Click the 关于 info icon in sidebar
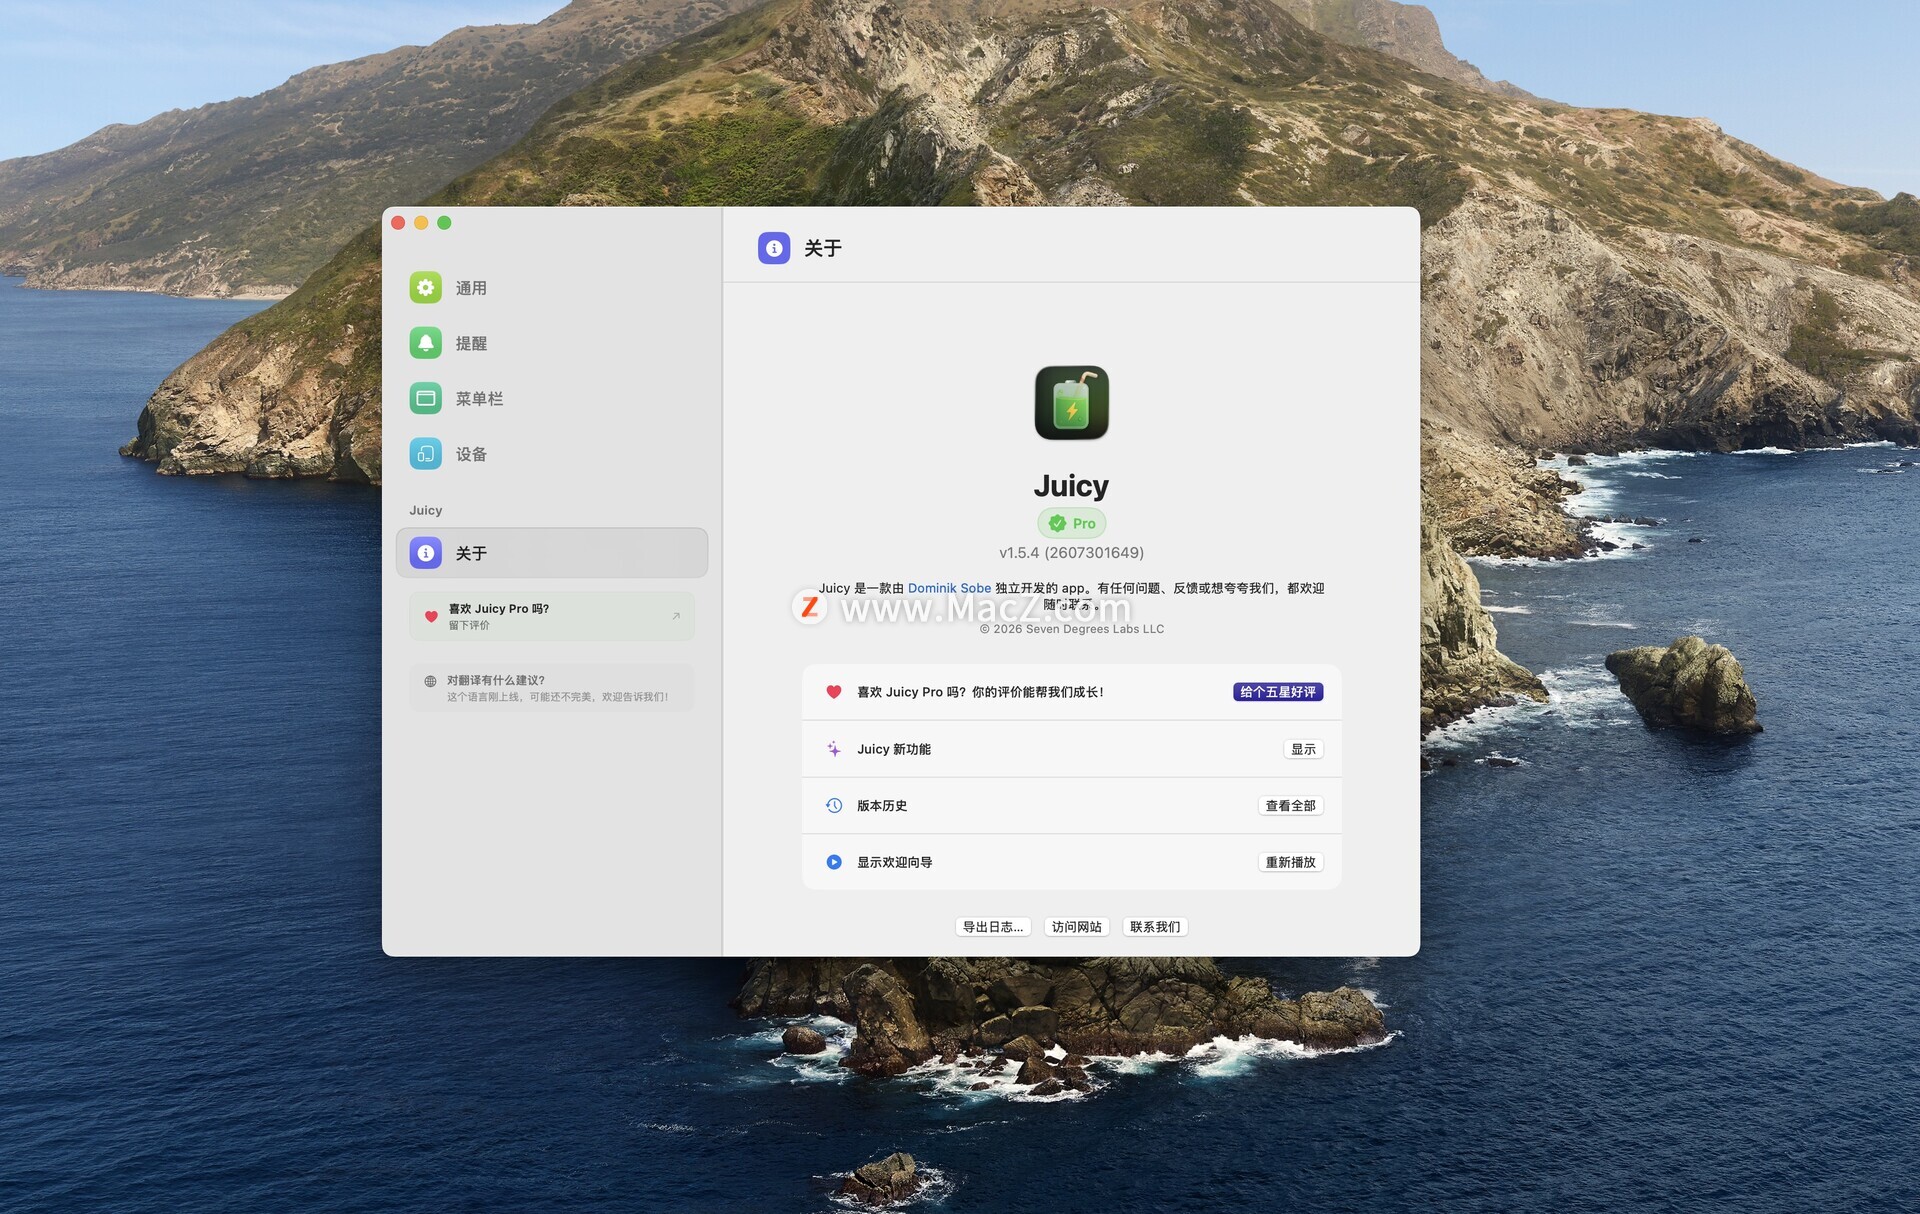 pyautogui.click(x=425, y=553)
